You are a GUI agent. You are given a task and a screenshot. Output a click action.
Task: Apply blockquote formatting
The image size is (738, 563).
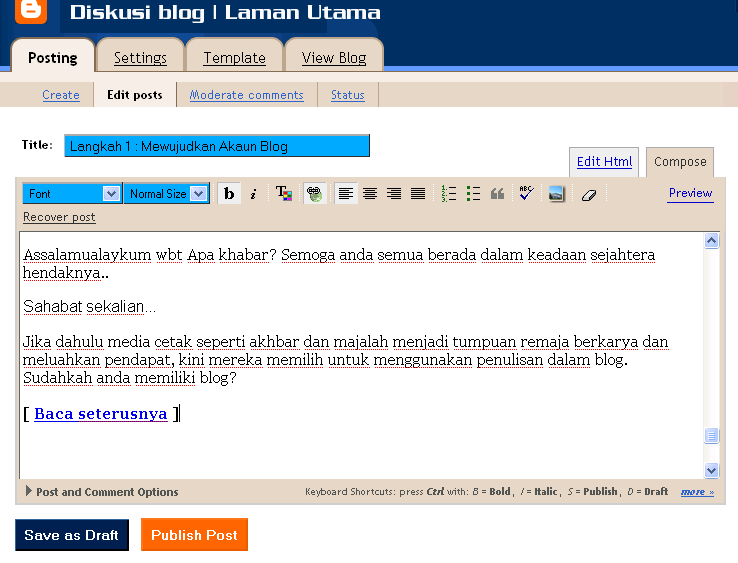point(497,193)
